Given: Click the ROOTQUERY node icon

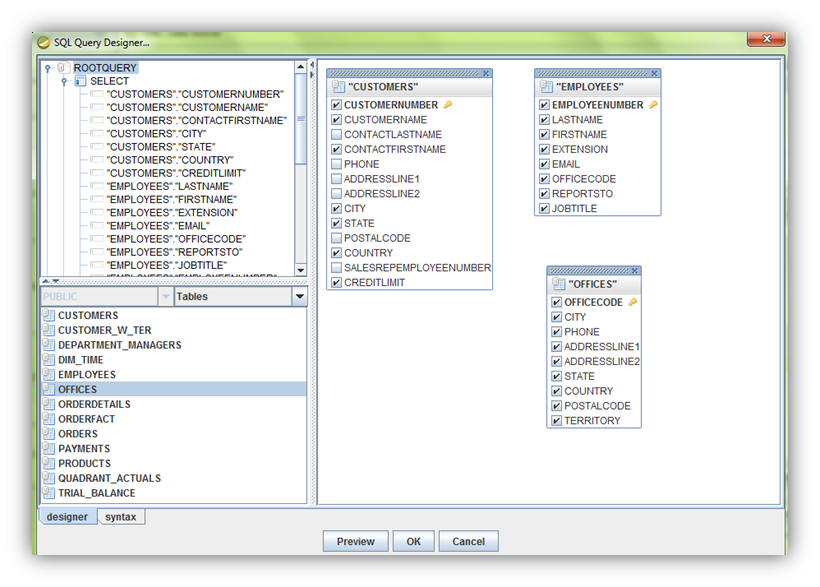Looking at the screenshot, I should click(64, 68).
